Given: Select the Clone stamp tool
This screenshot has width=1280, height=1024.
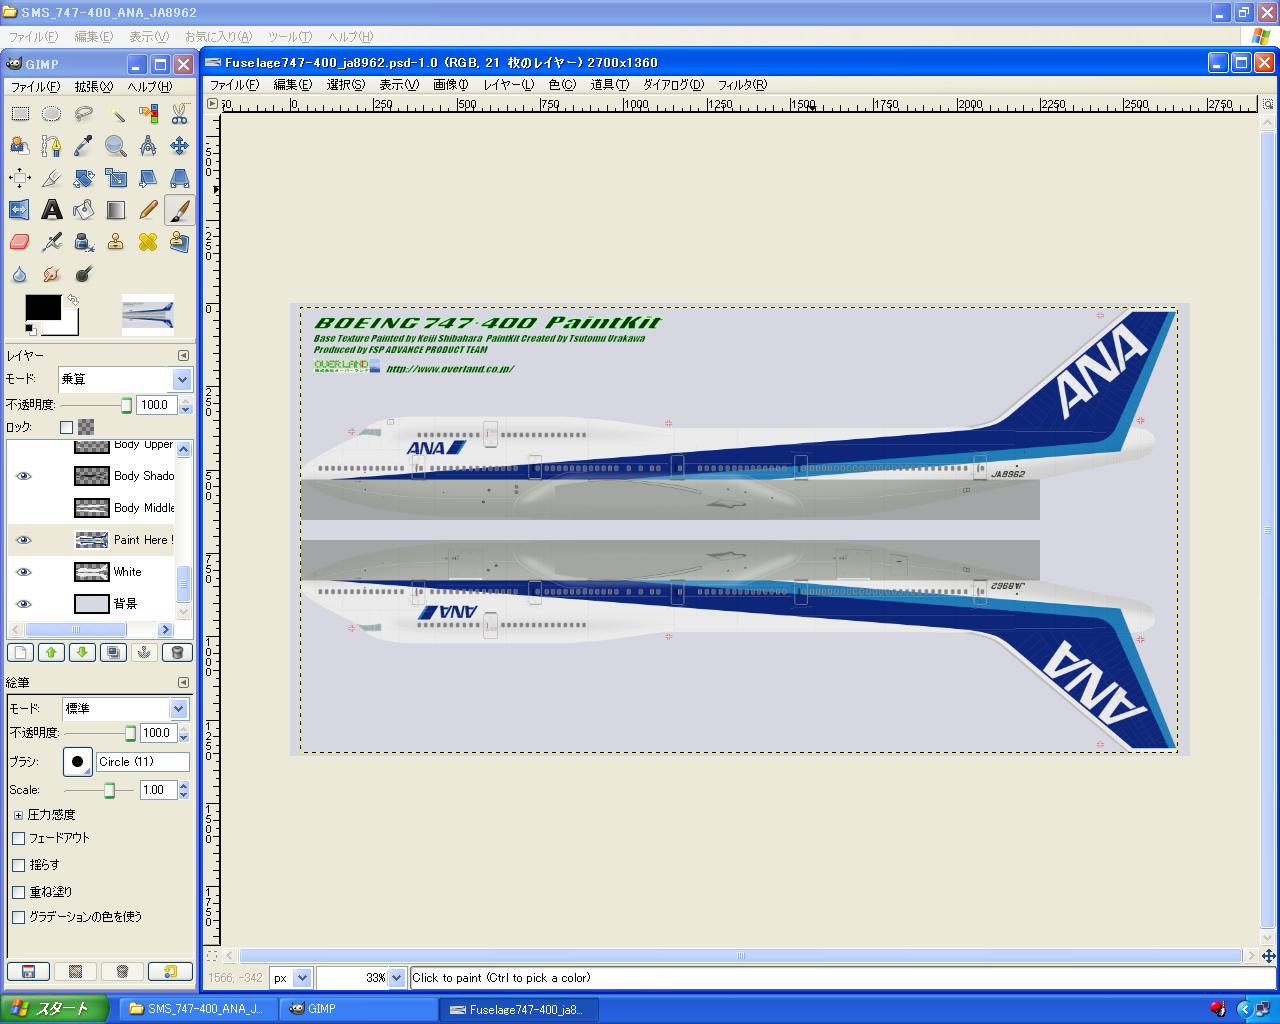Looking at the screenshot, I should pos(115,242).
